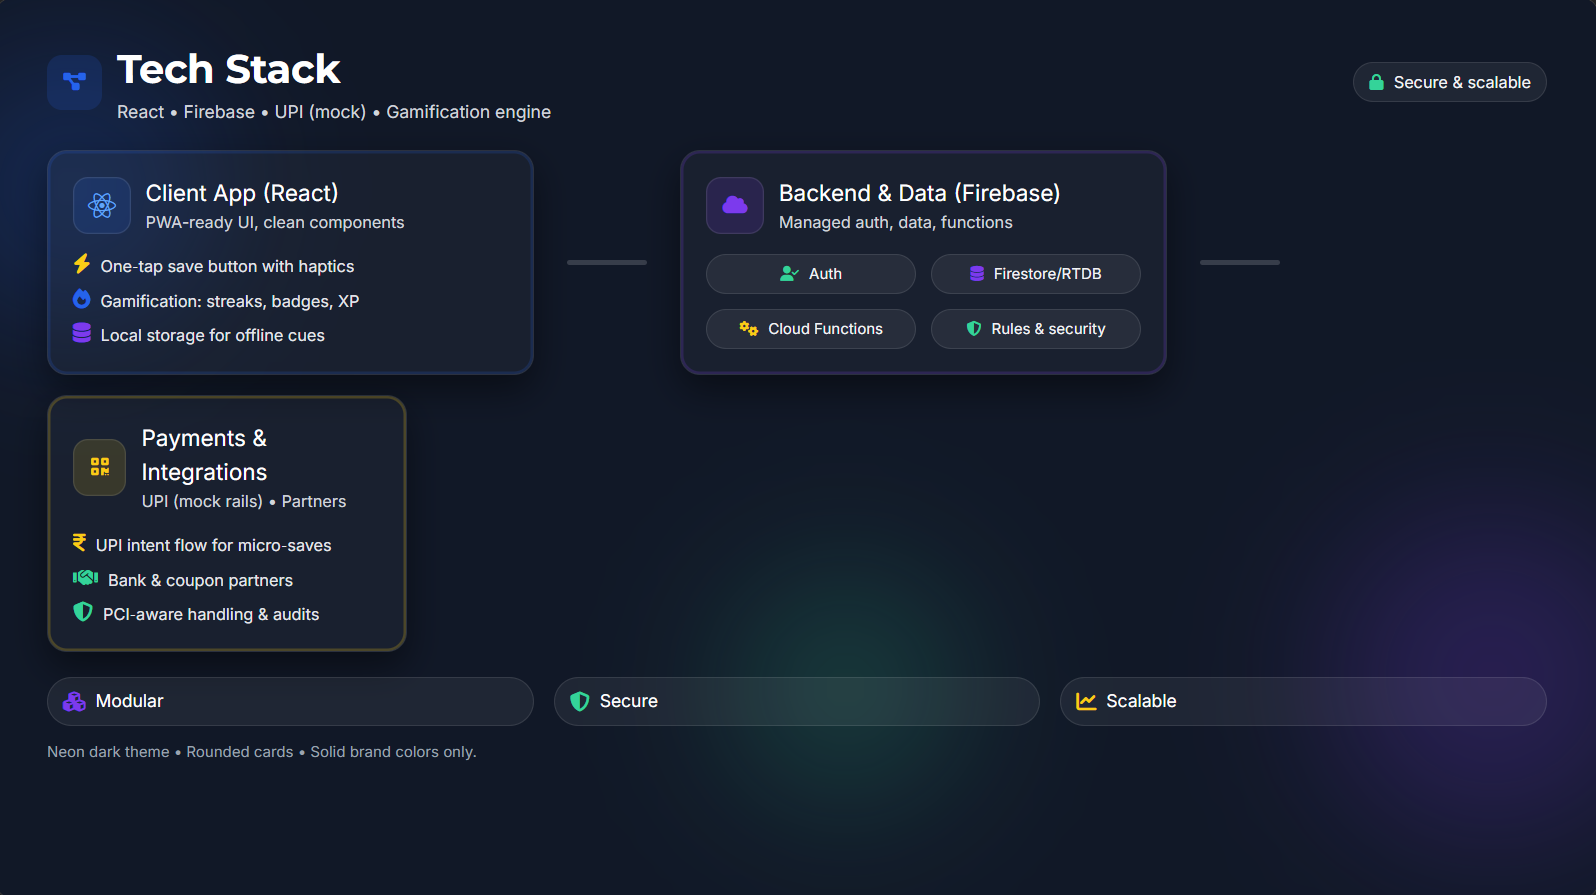Click the PWA-ready UI, clean components text
Viewport: 1596px width, 895px height.
[x=275, y=222]
